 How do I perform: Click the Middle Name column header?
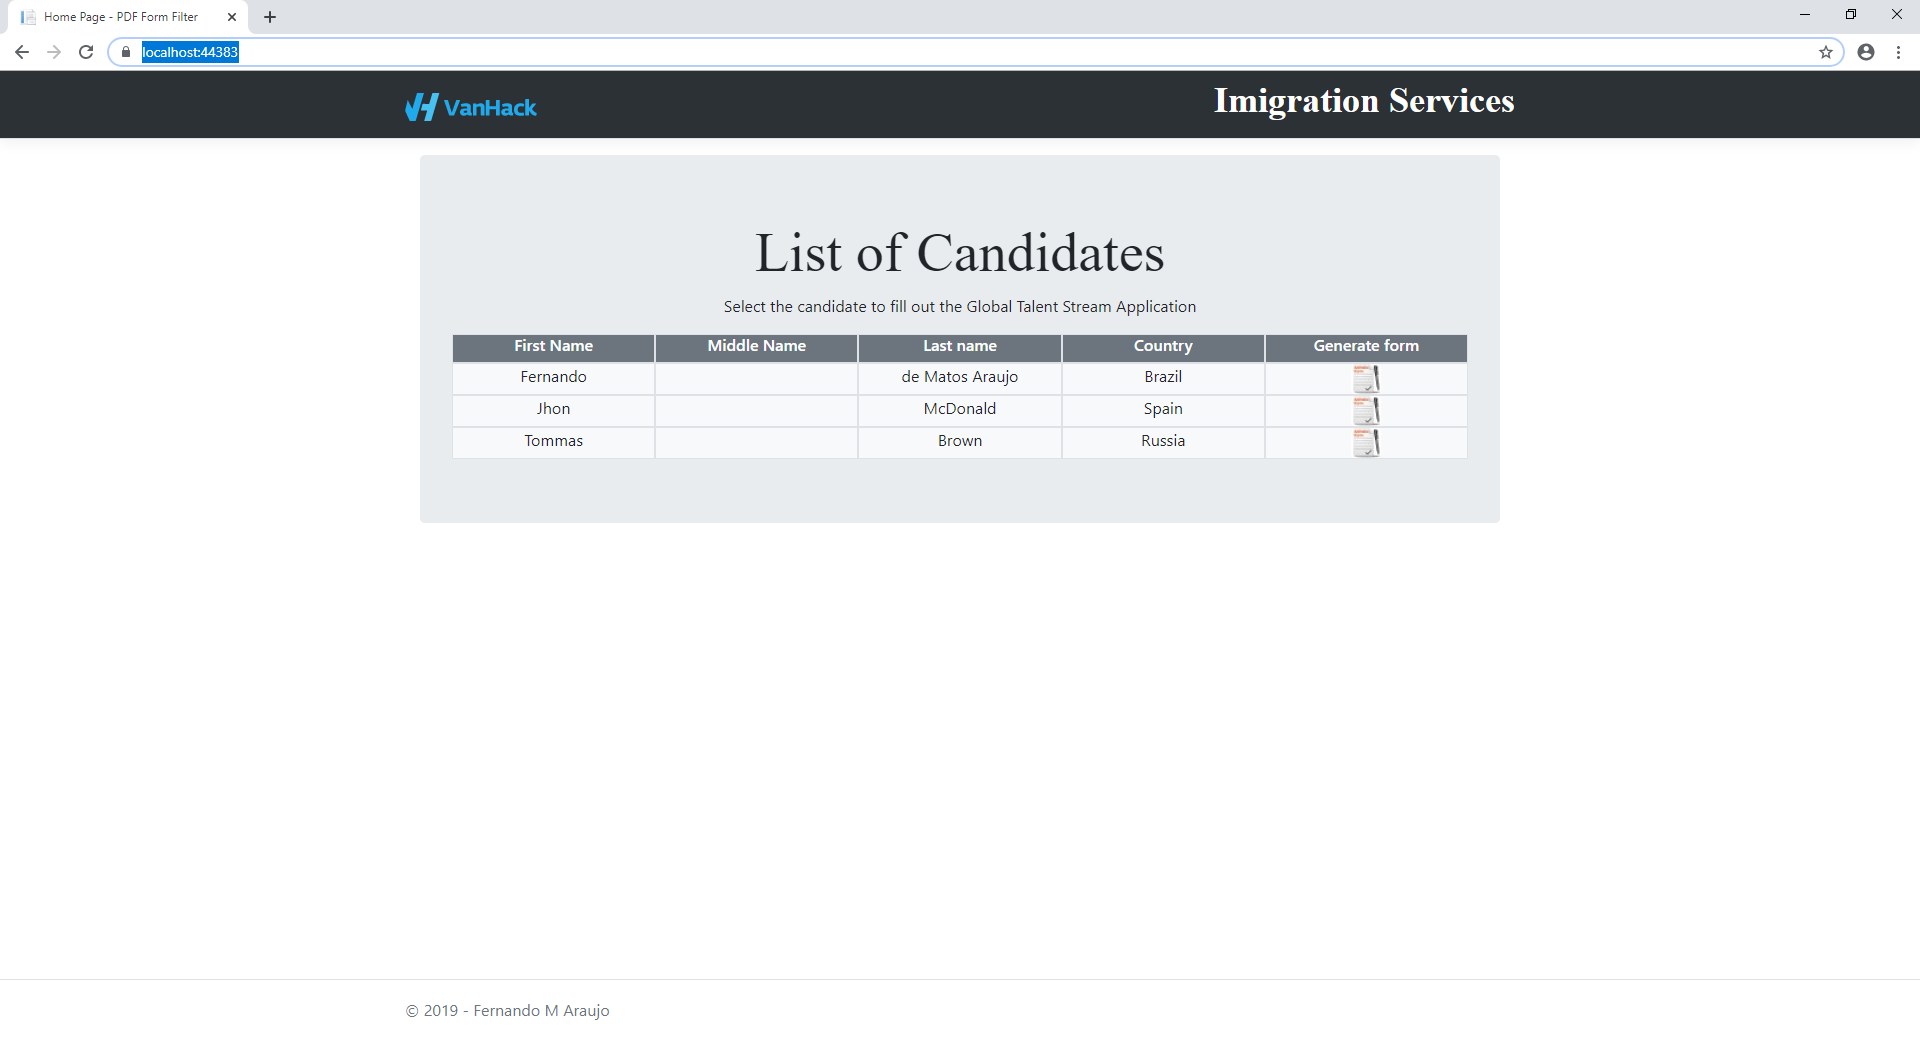point(757,346)
